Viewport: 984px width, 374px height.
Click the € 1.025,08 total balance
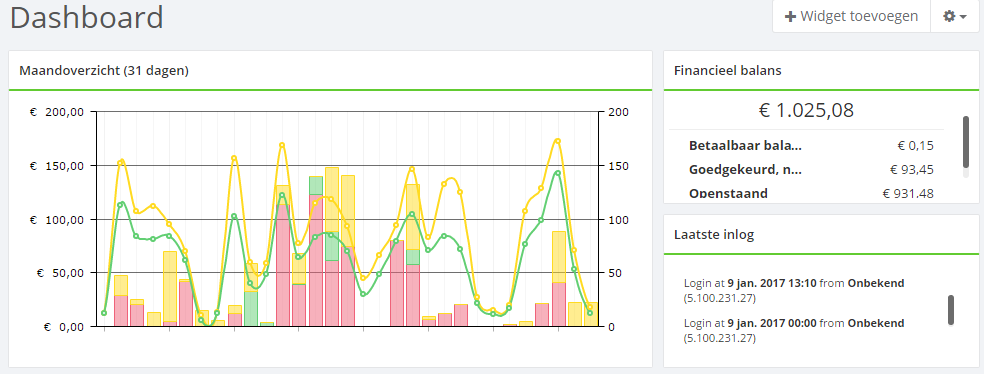(x=806, y=110)
